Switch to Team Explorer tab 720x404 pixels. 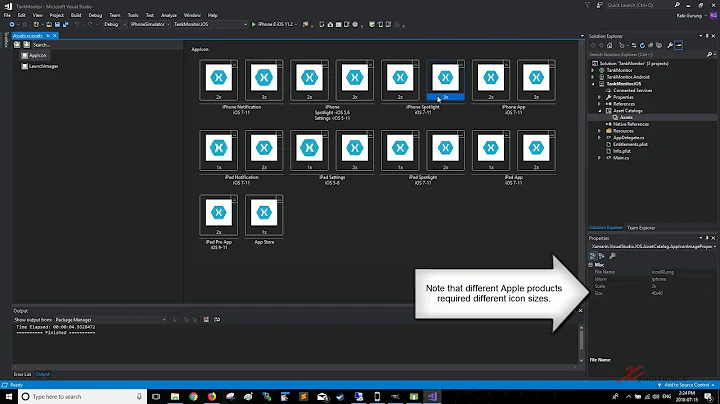pyautogui.click(x=641, y=228)
